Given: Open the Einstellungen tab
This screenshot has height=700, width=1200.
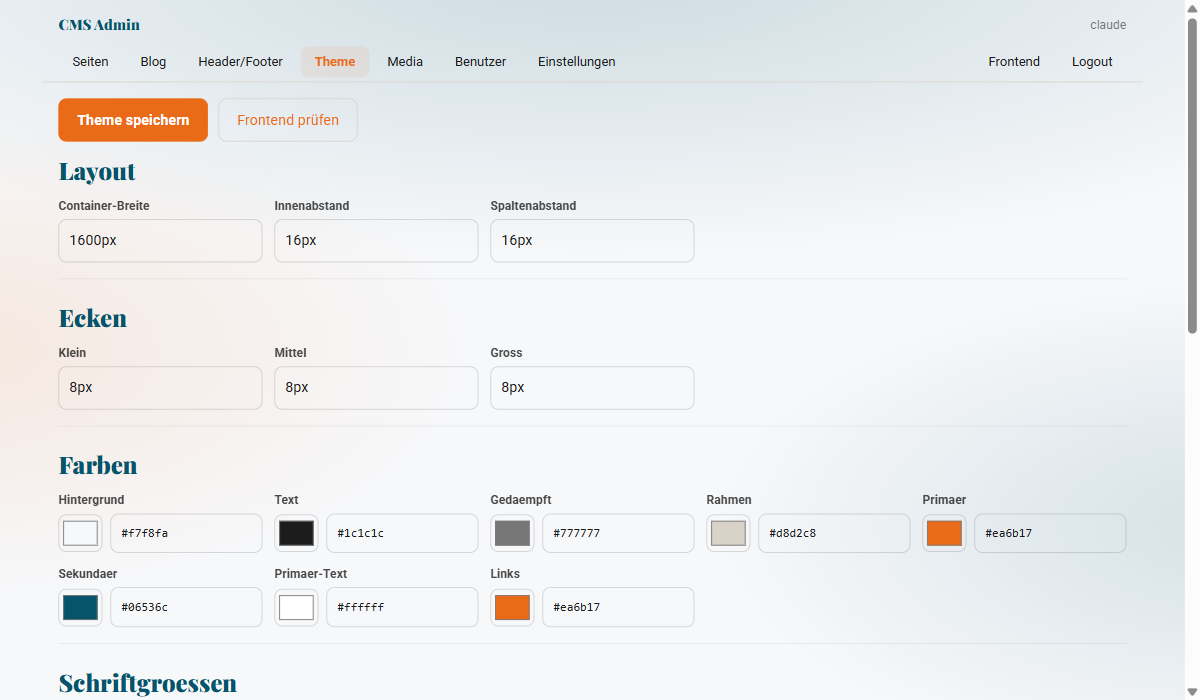Looking at the screenshot, I should [576, 61].
